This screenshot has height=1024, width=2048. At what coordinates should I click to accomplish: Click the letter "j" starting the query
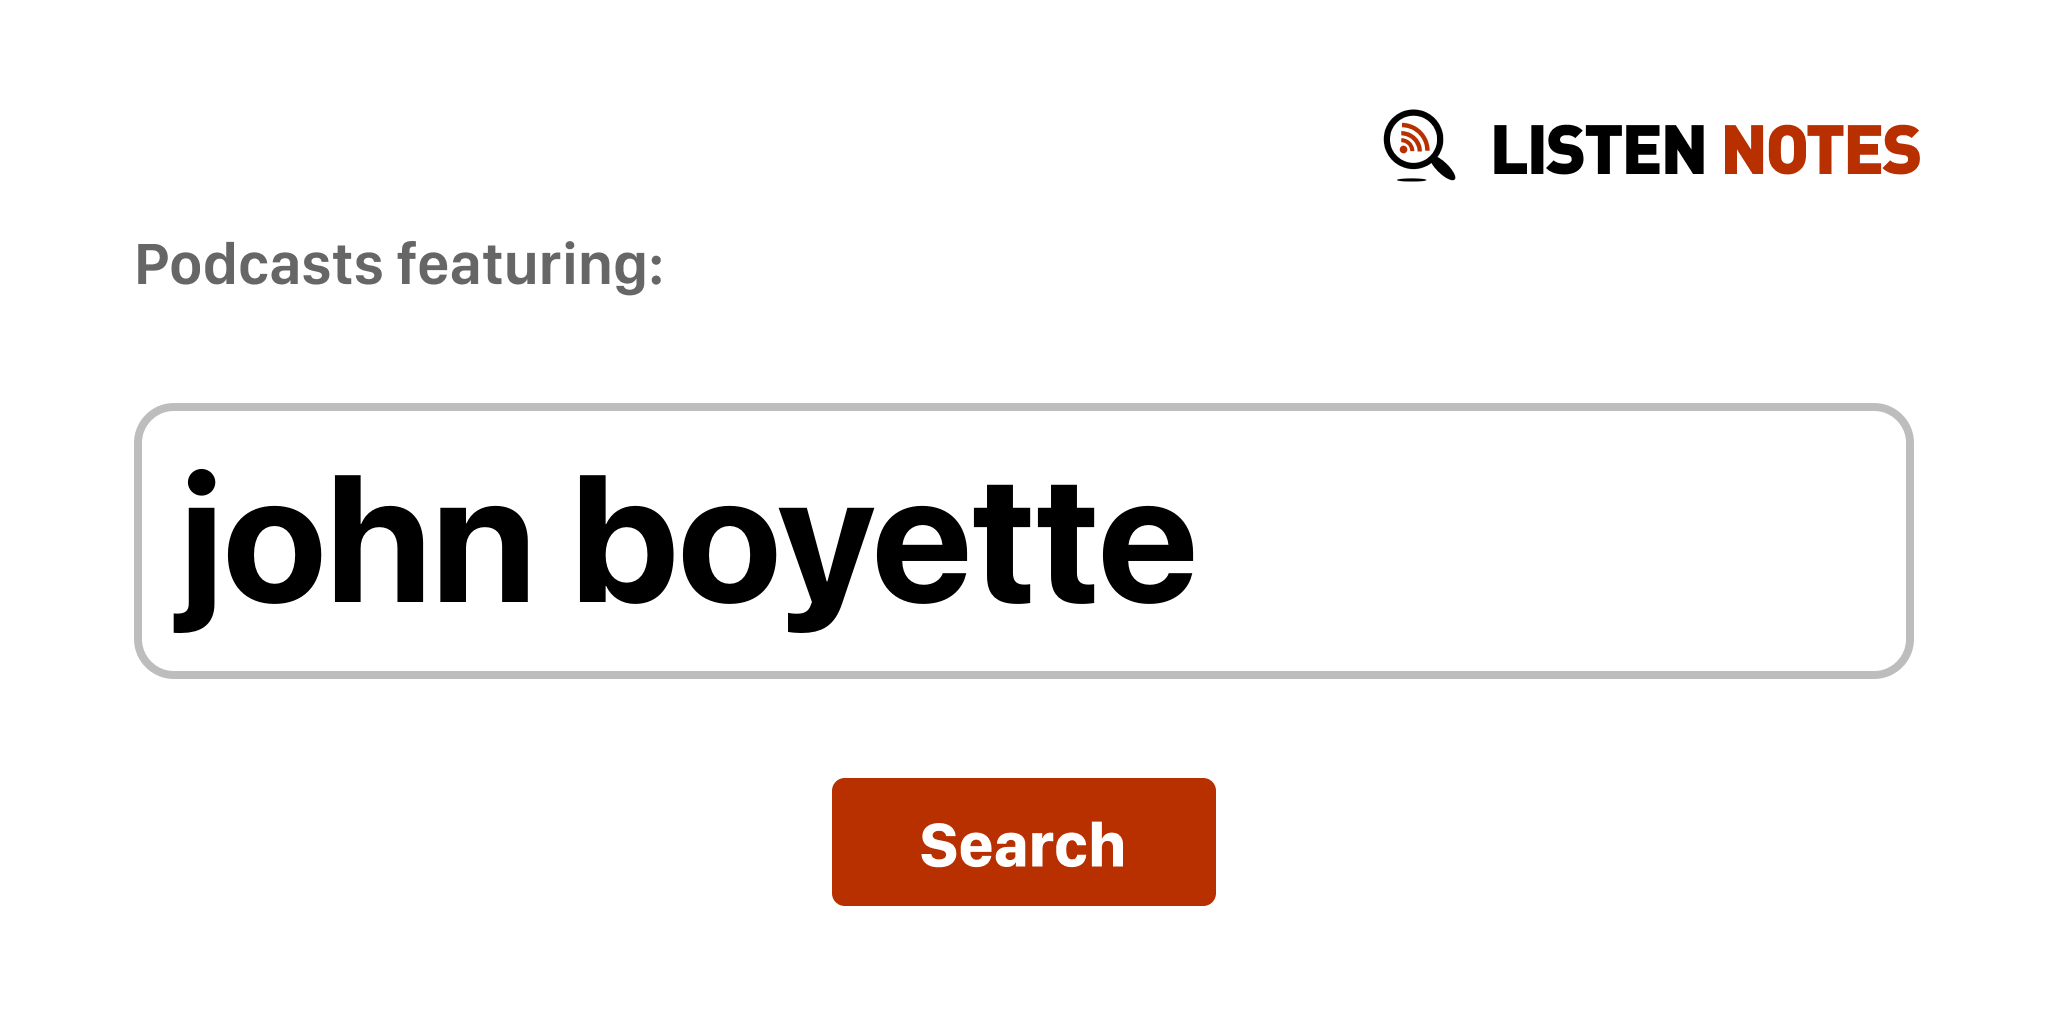click(x=200, y=545)
